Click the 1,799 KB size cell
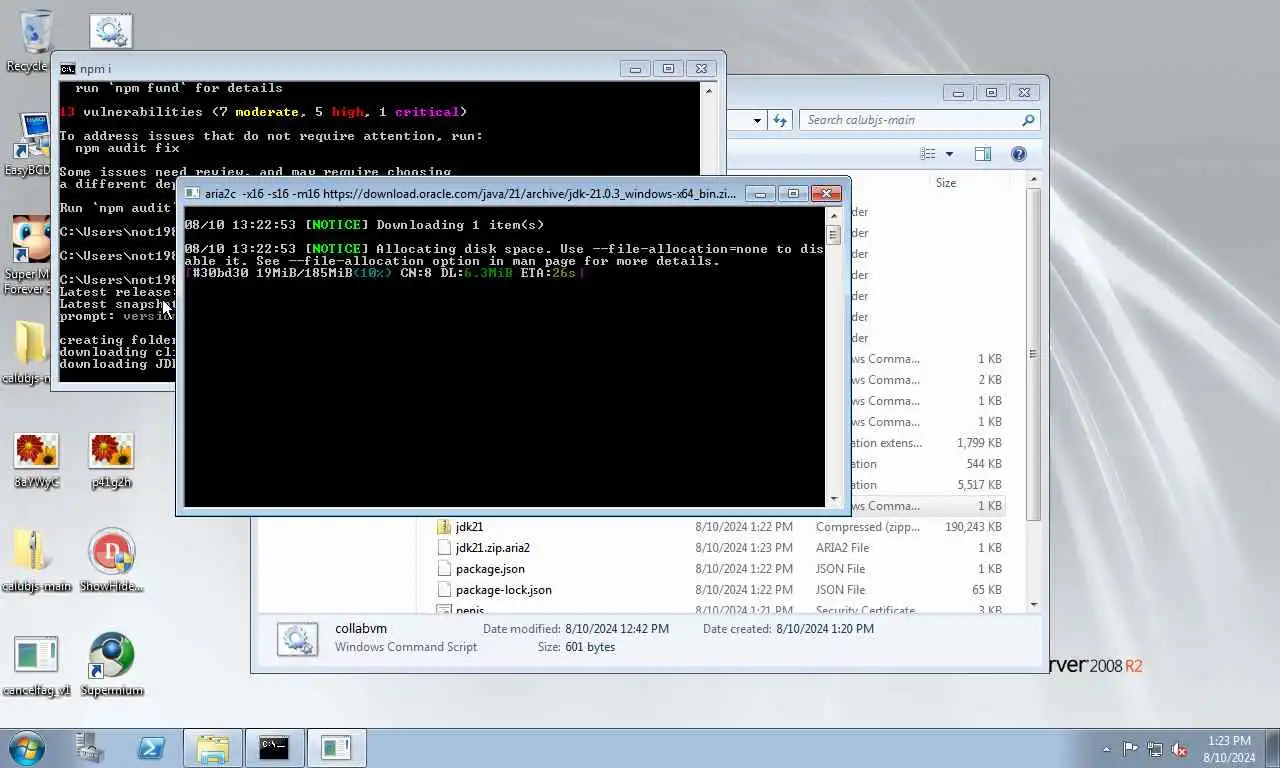The image size is (1280, 768). [x=979, y=443]
